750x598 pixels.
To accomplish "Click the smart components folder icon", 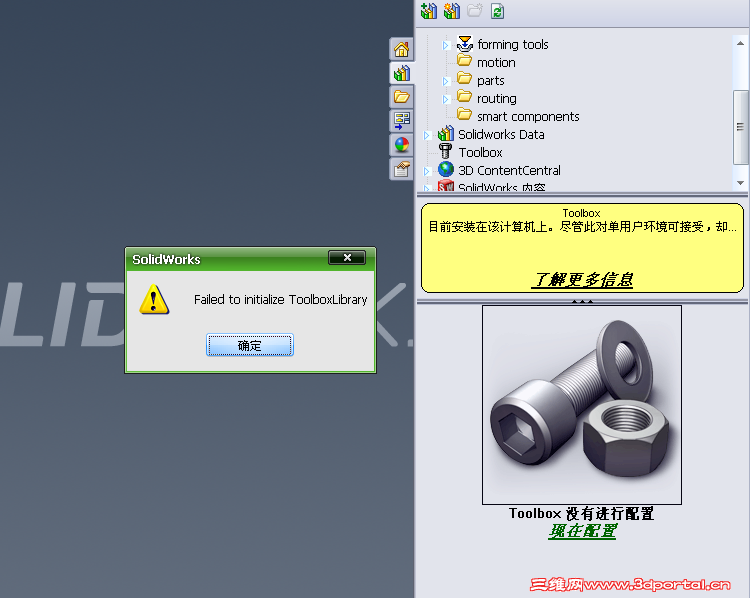I will tap(464, 114).
